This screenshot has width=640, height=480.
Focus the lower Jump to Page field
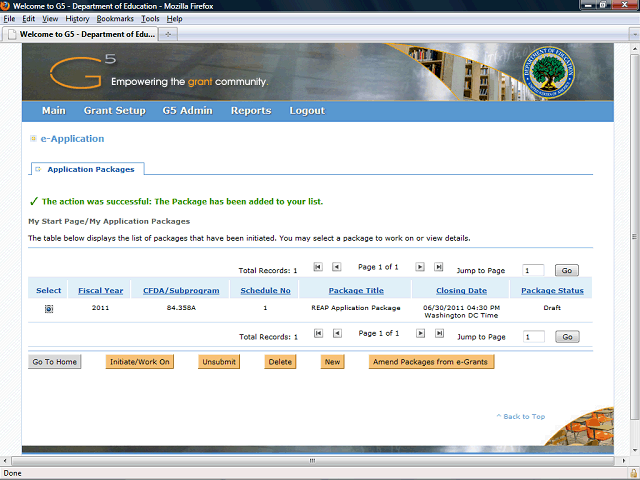534,337
